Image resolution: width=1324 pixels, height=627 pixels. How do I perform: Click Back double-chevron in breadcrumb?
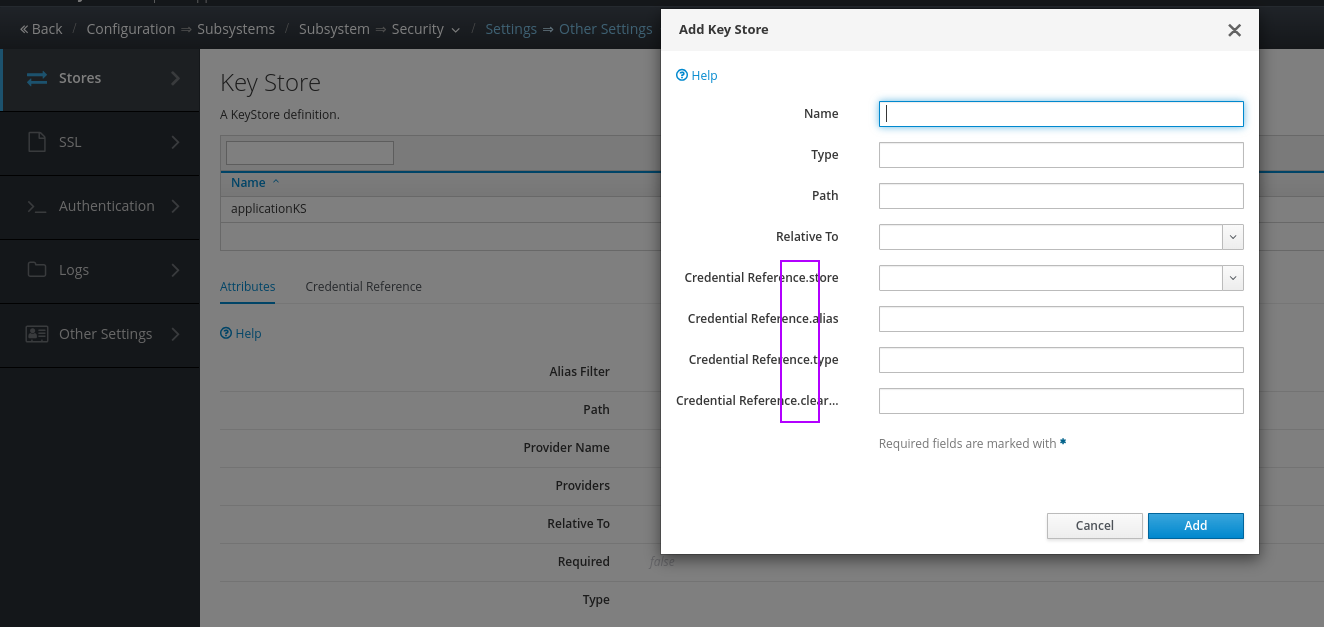pos(24,29)
